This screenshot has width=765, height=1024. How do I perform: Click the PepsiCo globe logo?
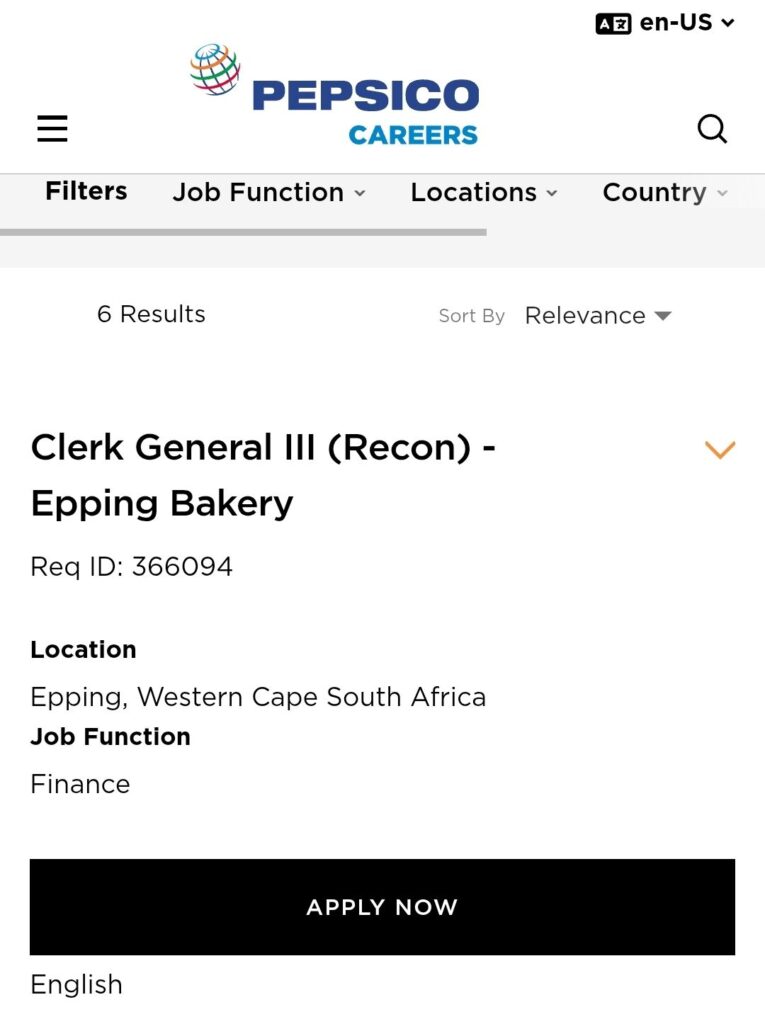(x=215, y=69)
